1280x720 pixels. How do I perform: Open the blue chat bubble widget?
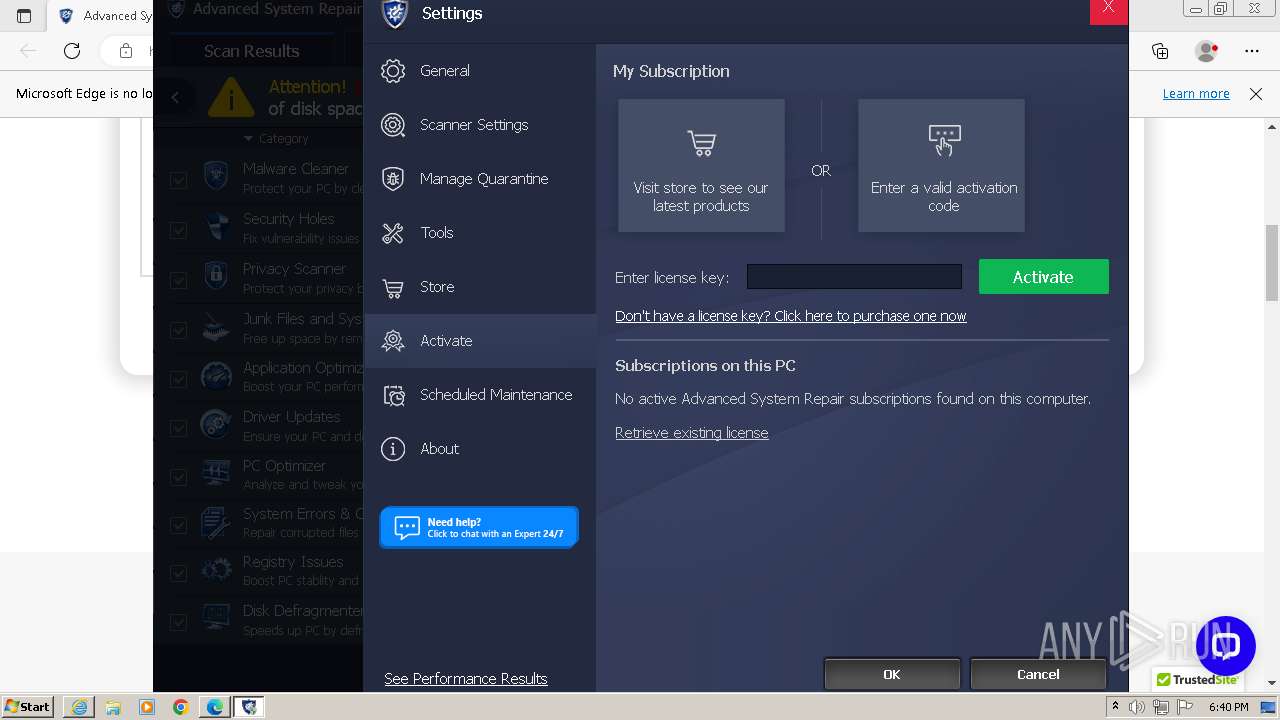click(x=1226, y=645)
